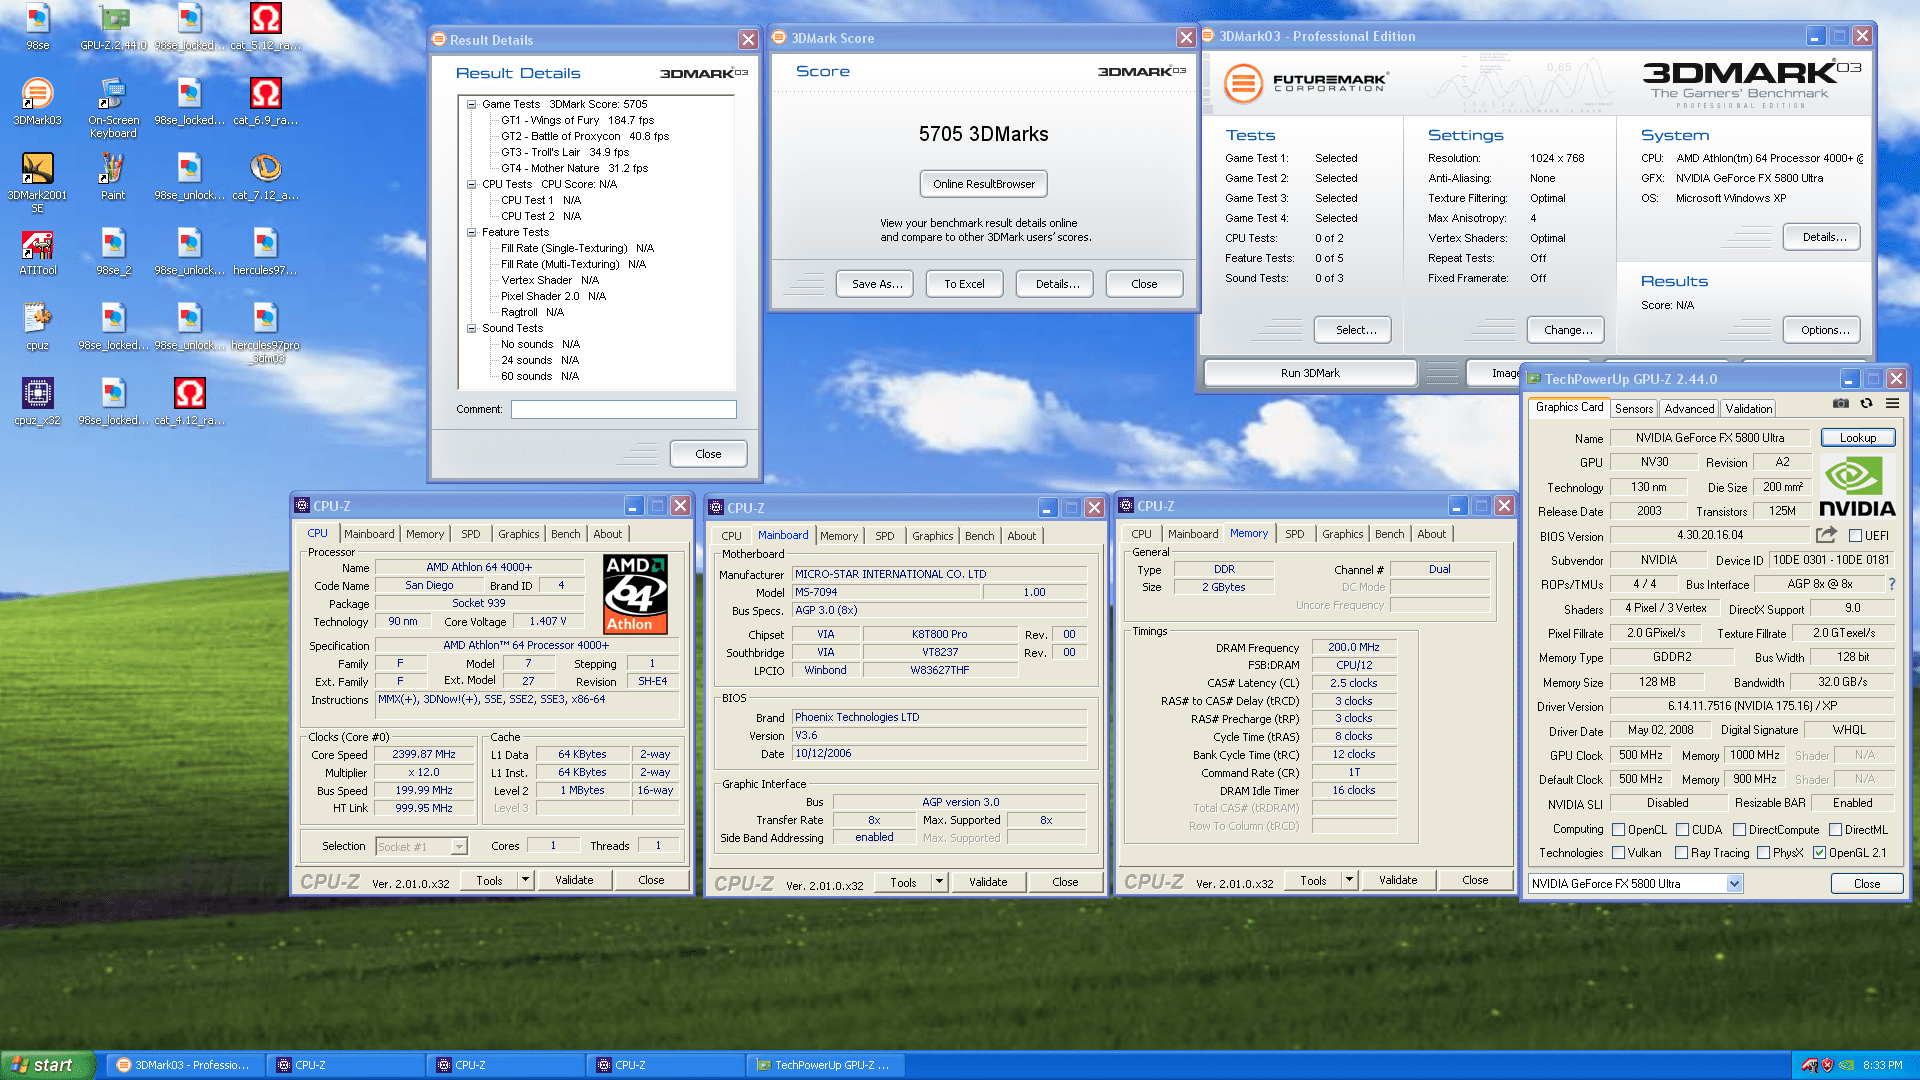Export score with To Excel button

[x=964, y=284]
